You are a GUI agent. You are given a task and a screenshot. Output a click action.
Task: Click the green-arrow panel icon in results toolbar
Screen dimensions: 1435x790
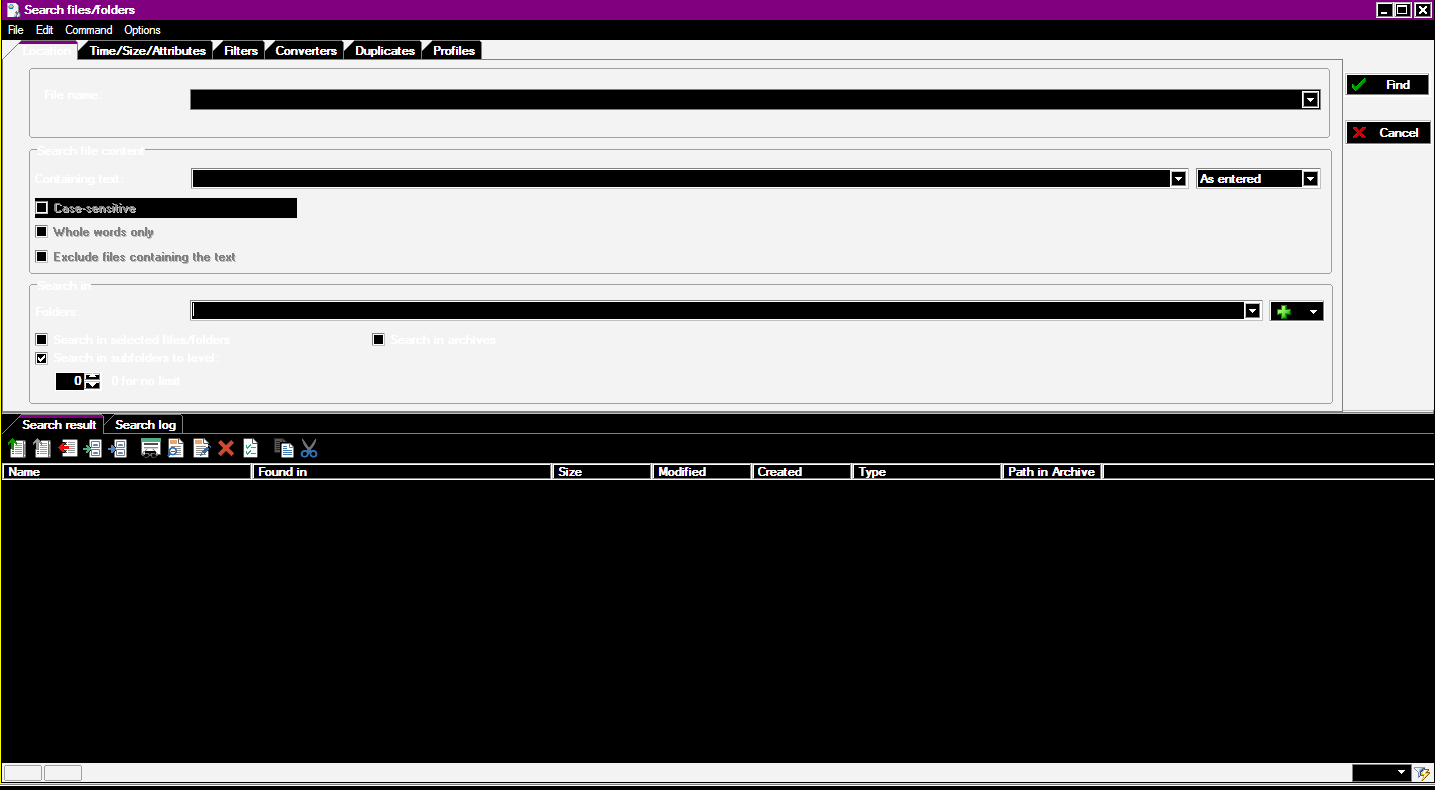click(93, 449)
